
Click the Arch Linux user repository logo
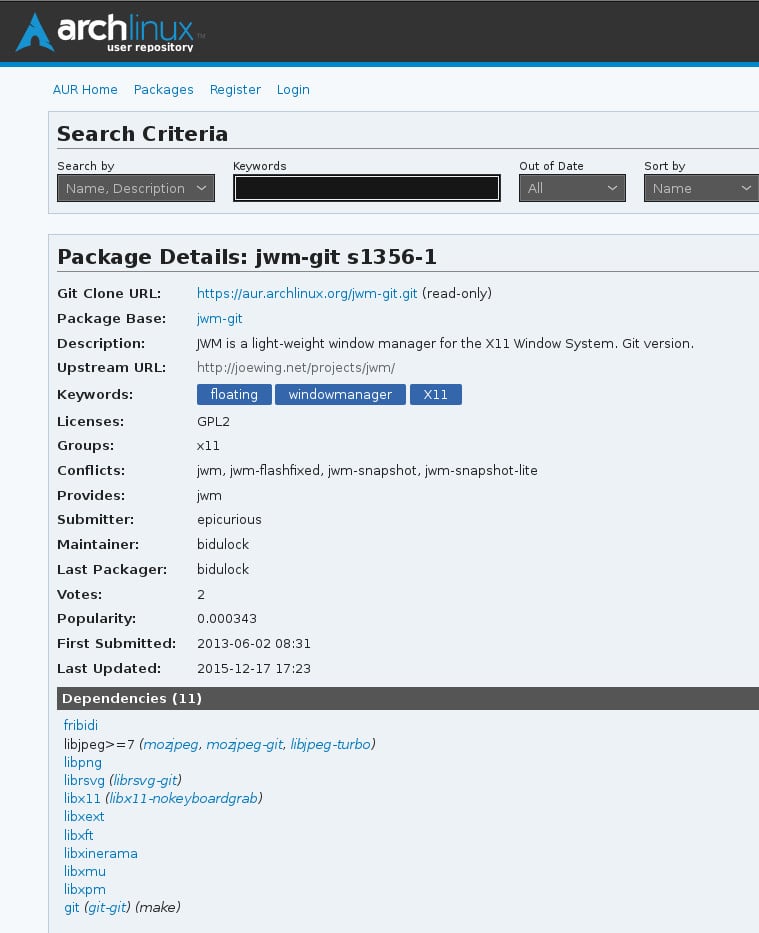110,32
